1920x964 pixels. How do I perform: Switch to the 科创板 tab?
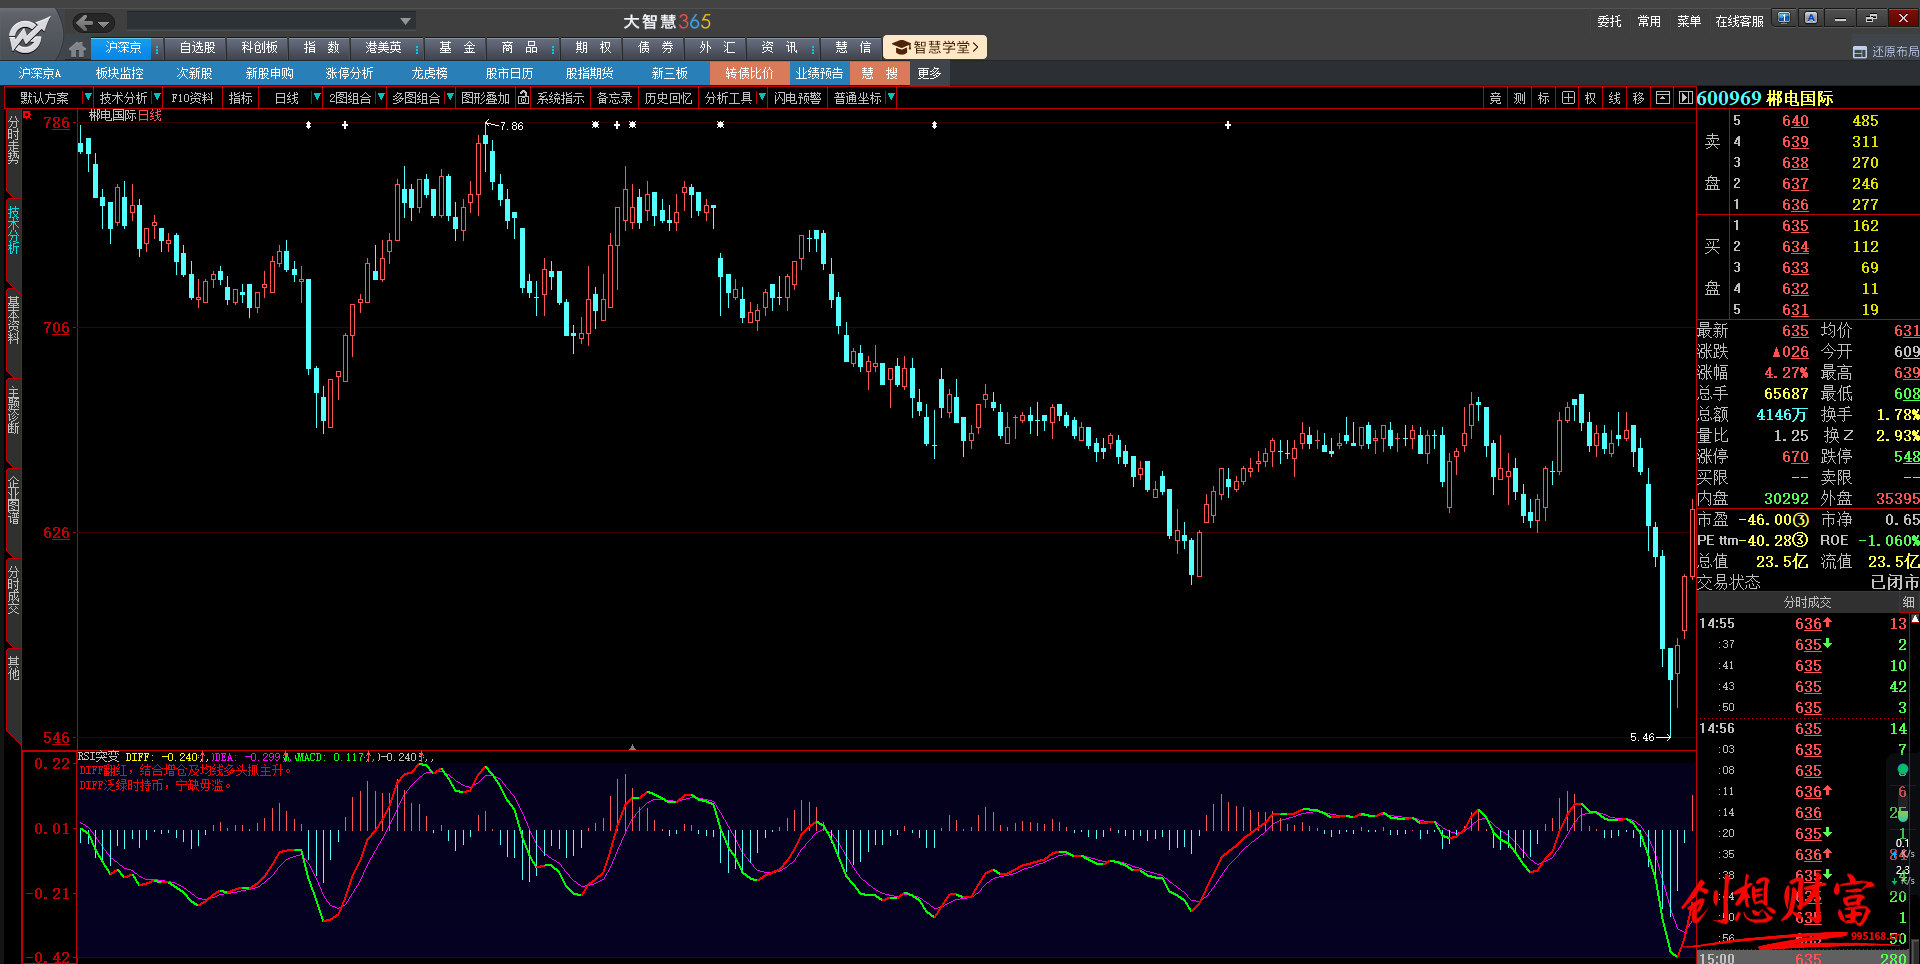[259, 47]
